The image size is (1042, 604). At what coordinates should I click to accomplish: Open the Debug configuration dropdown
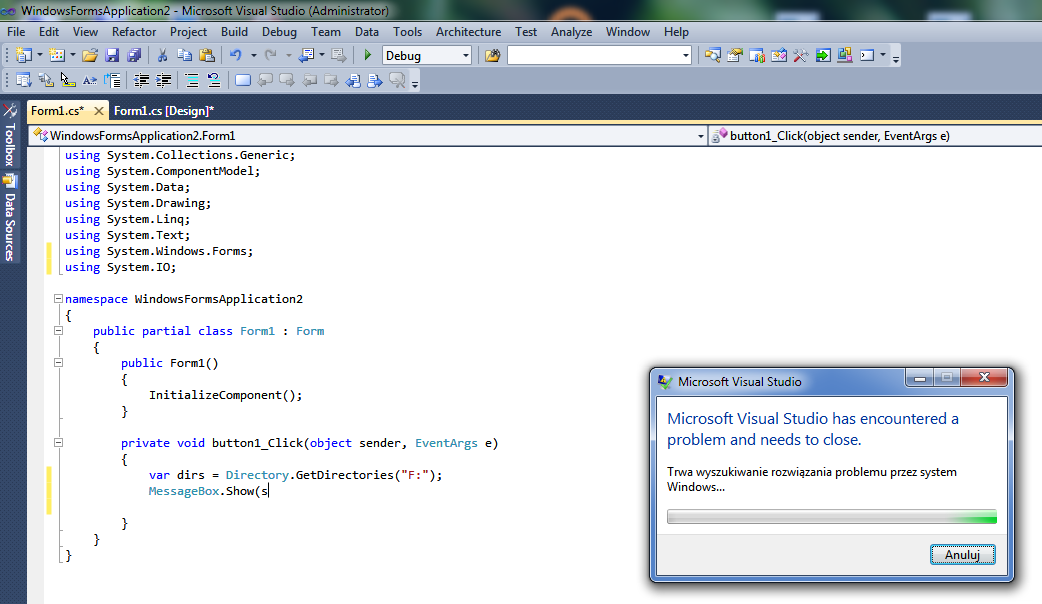(x=465, y=56)
